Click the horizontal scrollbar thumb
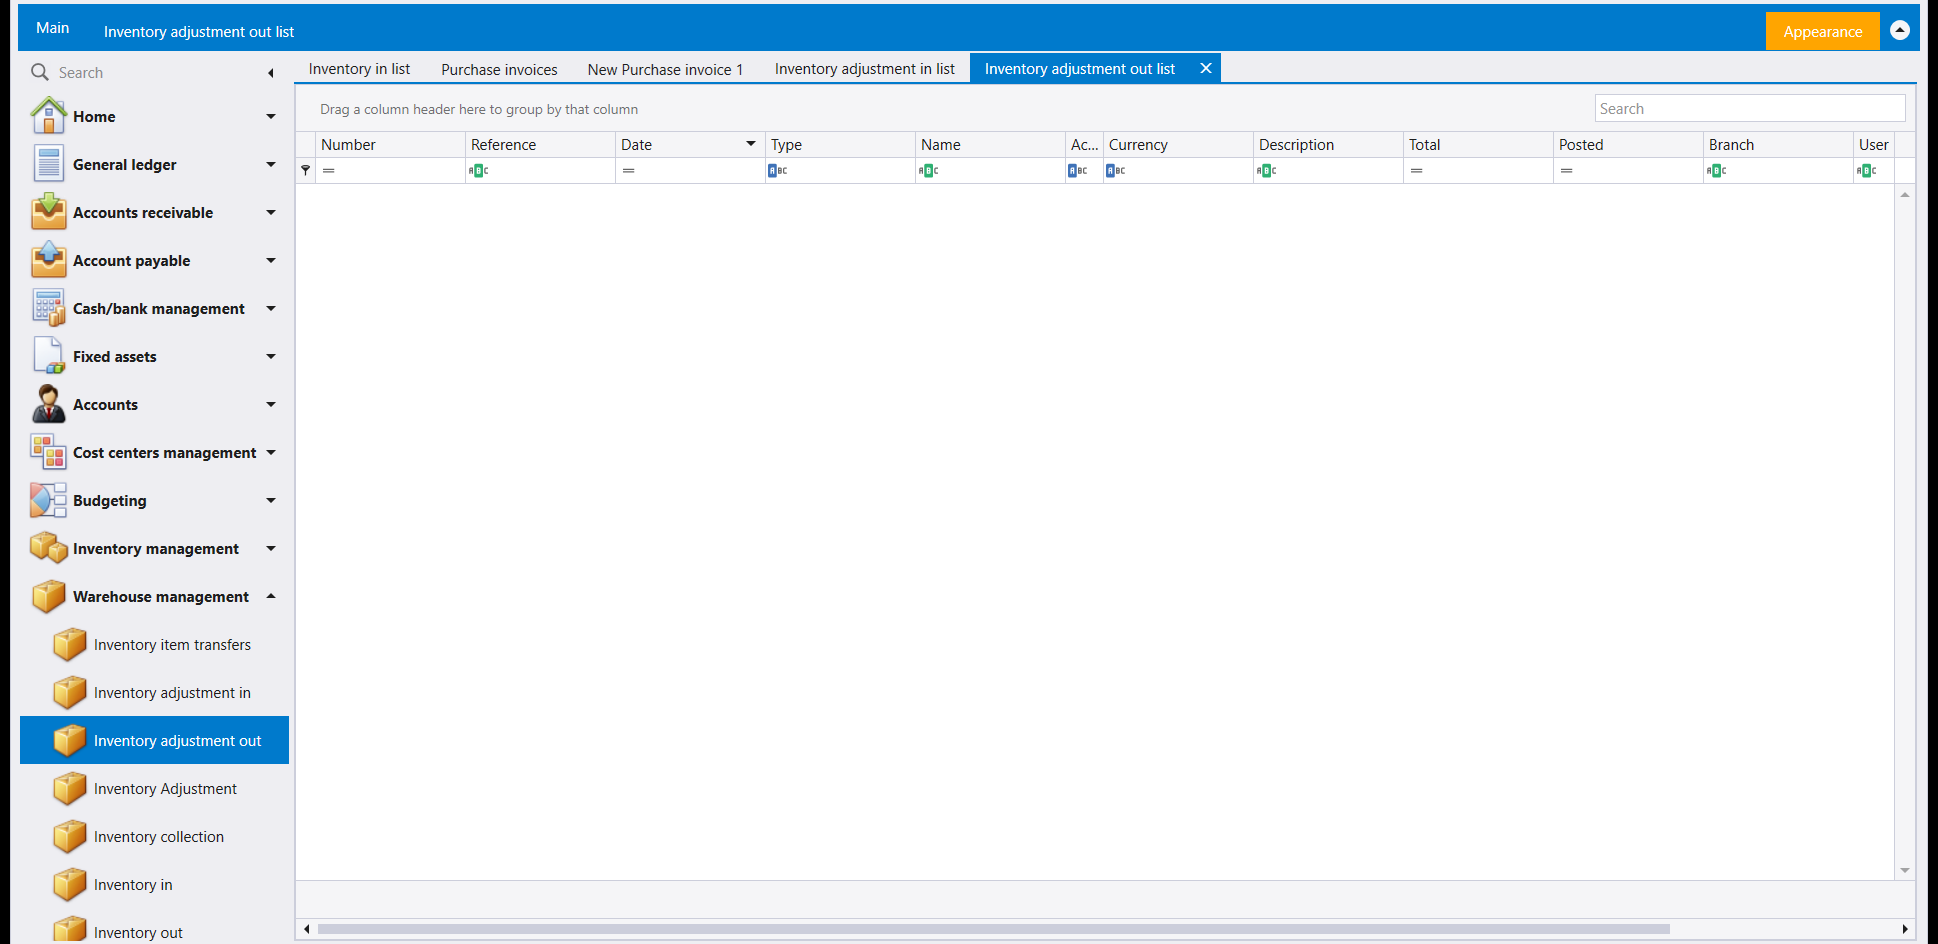Image resolution: width=1938 pixels, height=944 pixels. coord(993,929)
